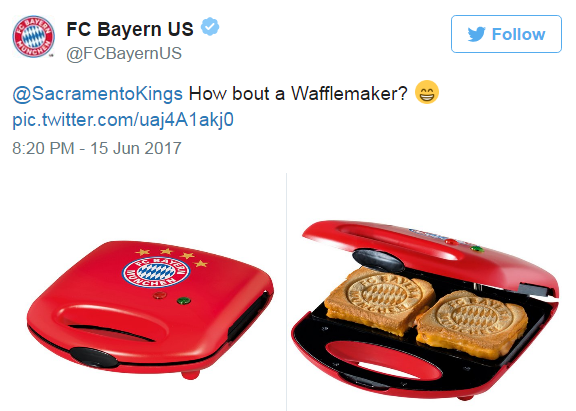
Task: Click the black latch on the closed wafflemaker
Action: tap(94, 357)
